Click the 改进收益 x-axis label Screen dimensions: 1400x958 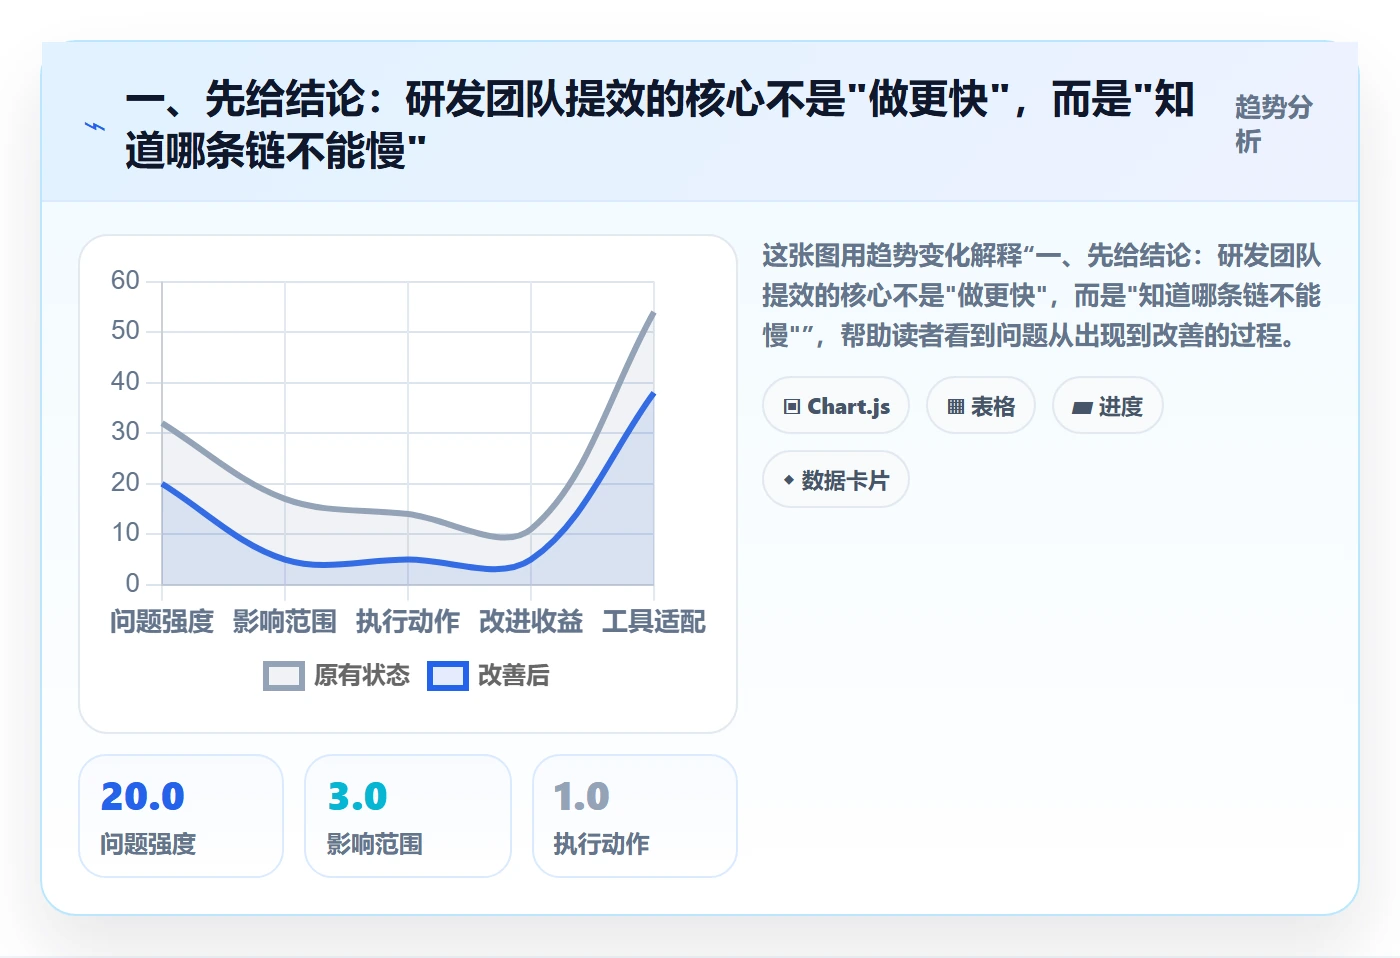tap(531, 622)
